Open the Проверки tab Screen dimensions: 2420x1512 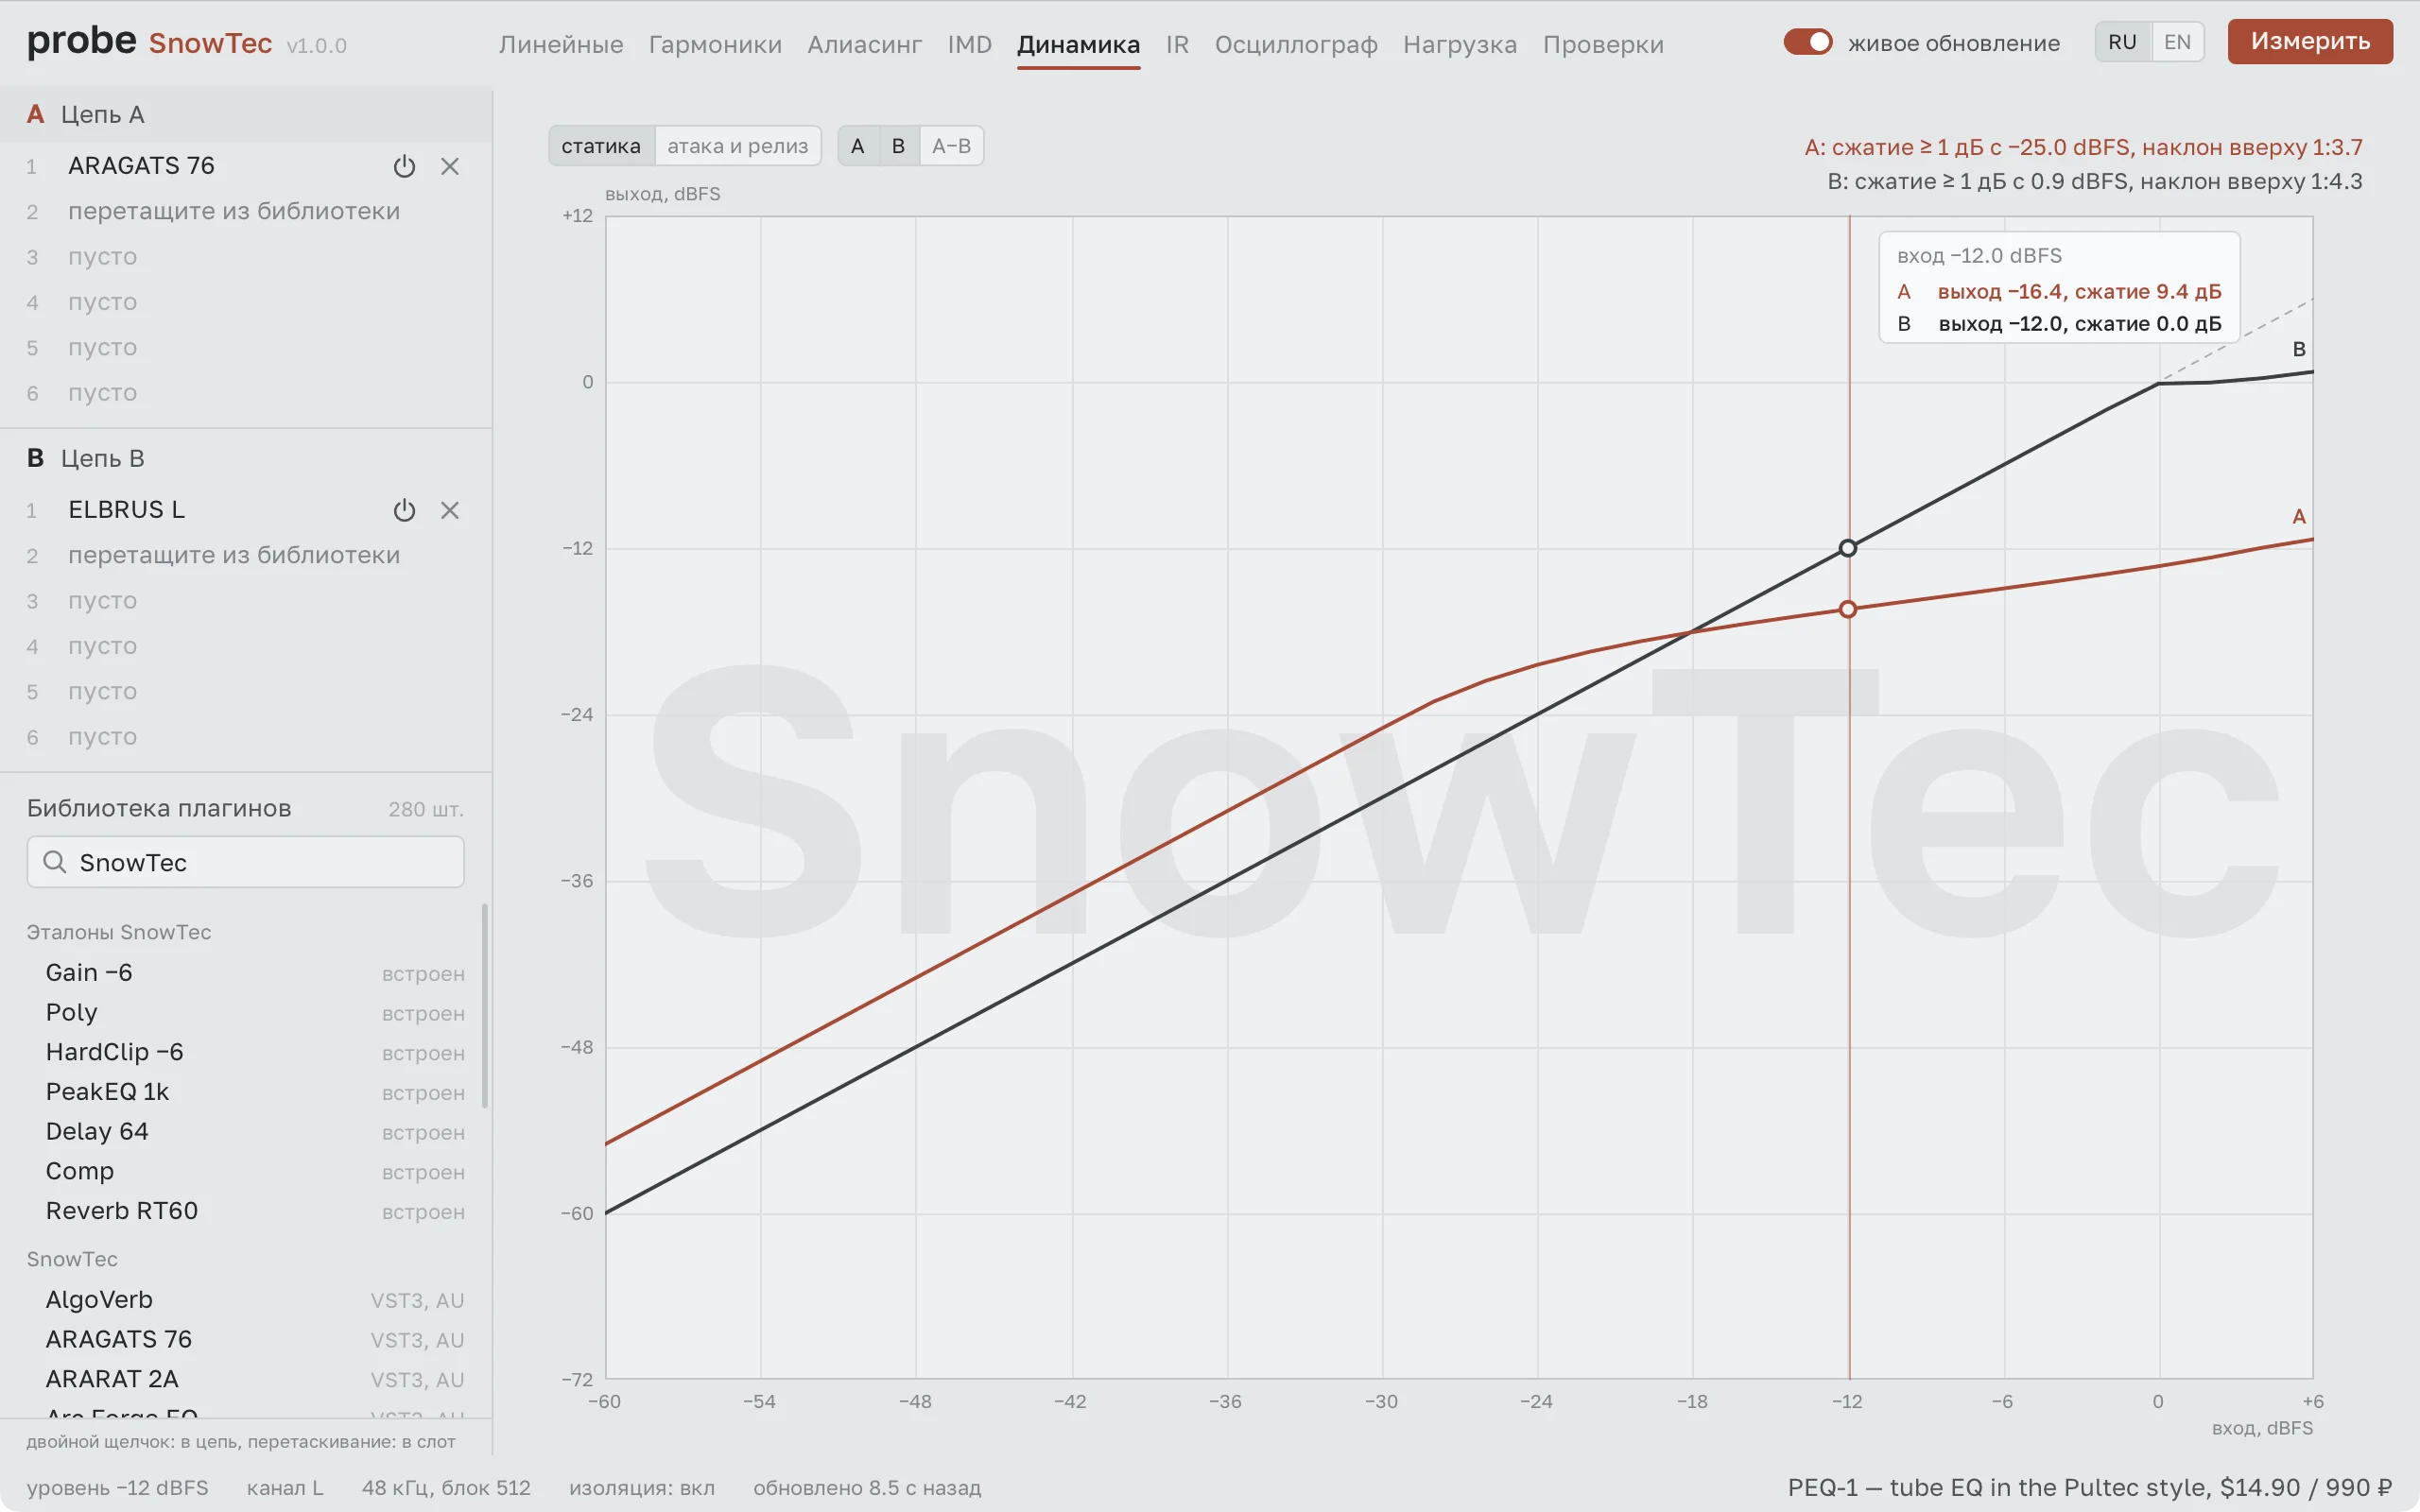pyautogui.click(x=1603, y=45)
